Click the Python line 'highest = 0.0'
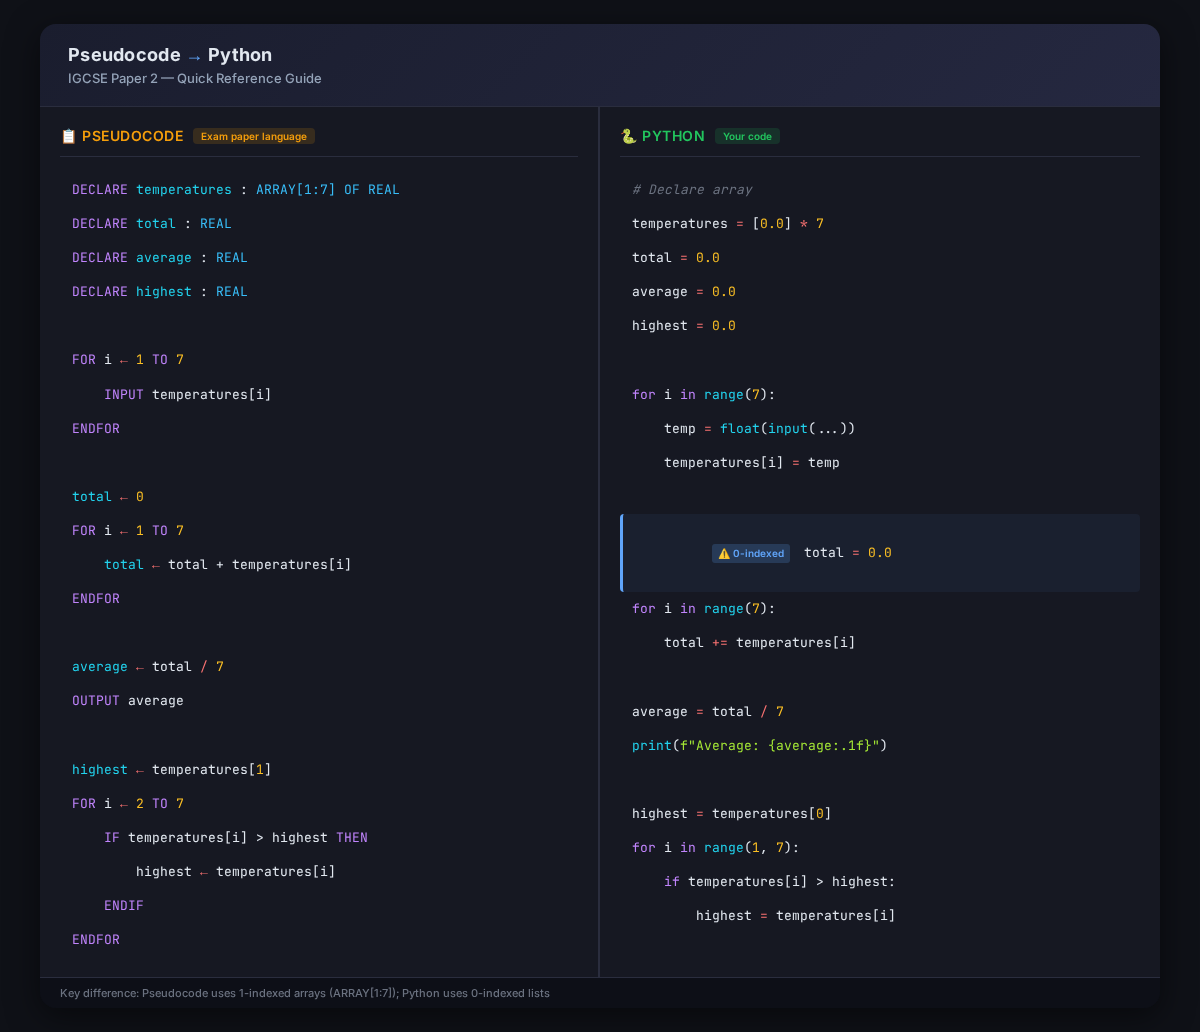The width and height of the screenshot is (1200, 1032). tap(684, 326)
